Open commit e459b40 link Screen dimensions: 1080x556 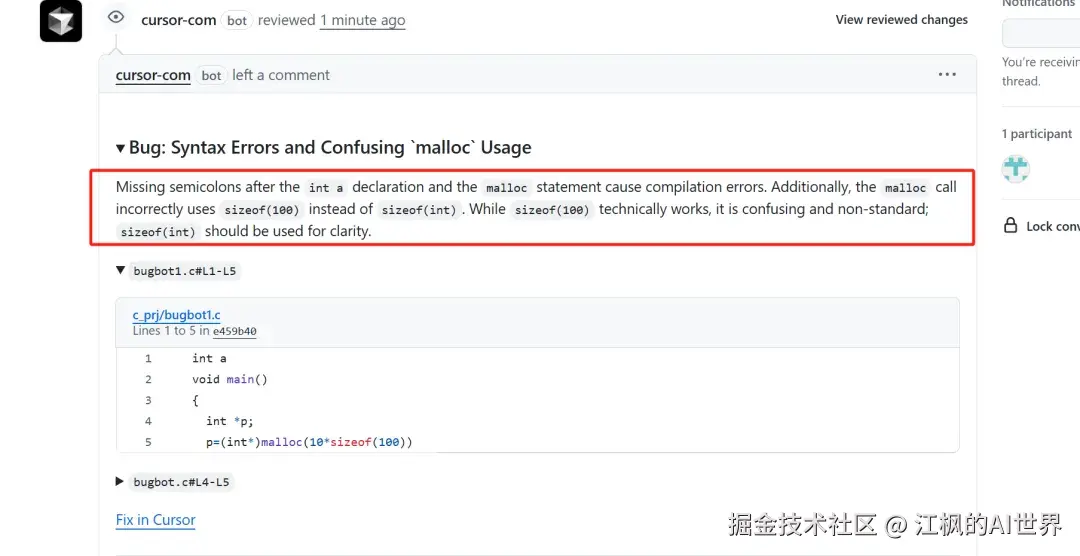pyautogui.click(x=234, y=331)
